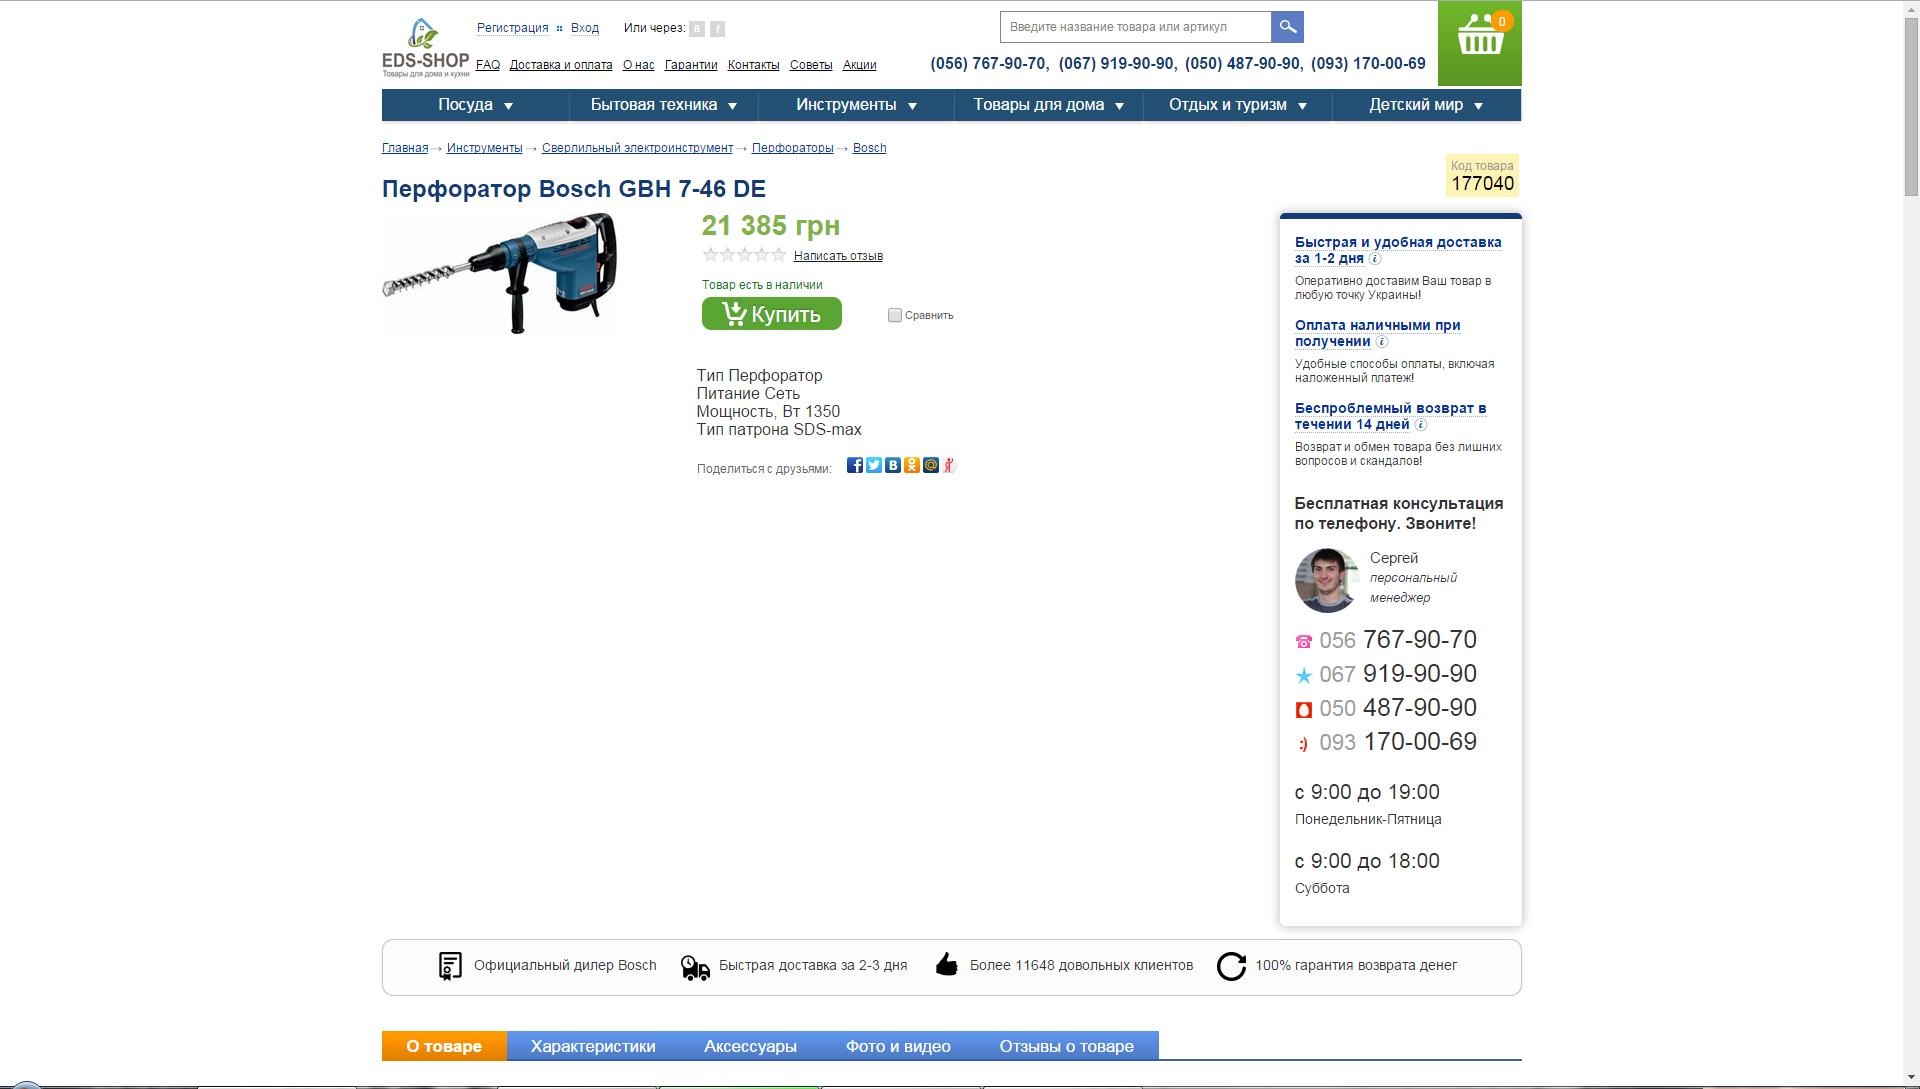Share product on VKontakte
This screenshot has height=1089, width=1920.
tap(893, 465)
